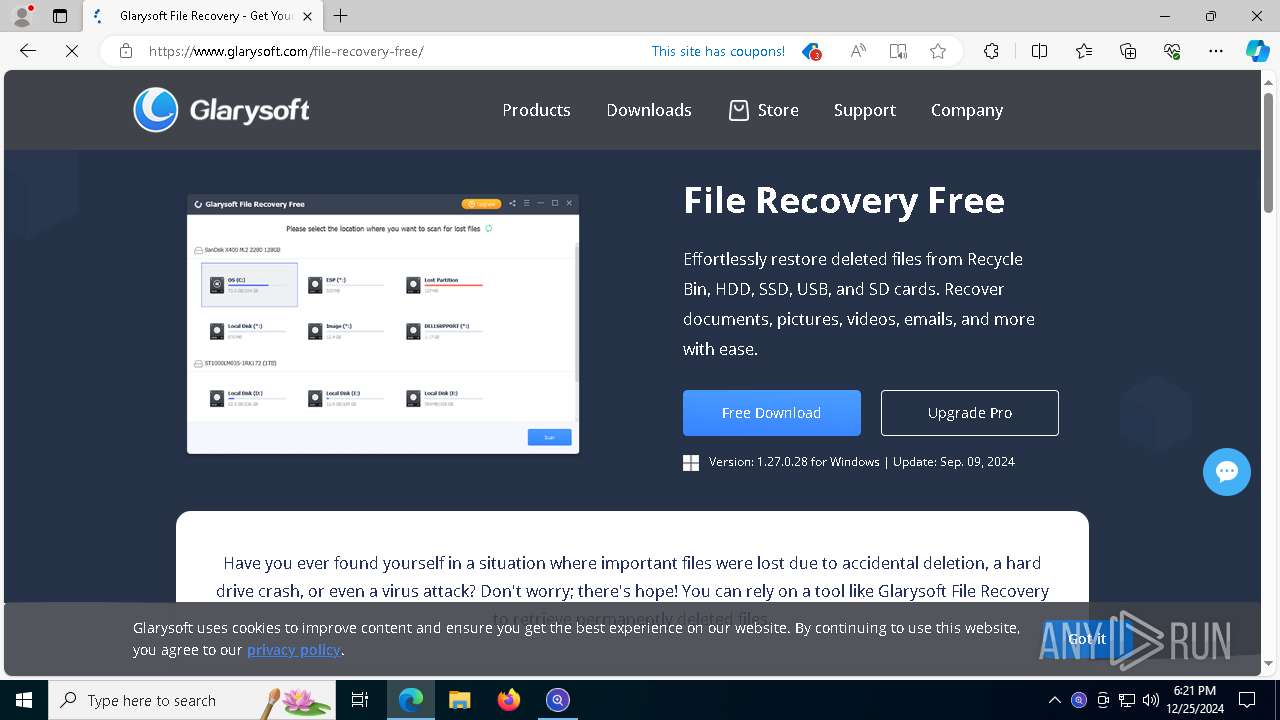Screen dimensions: 1280x720
Task: Click the File Recovery app screenshot
Action: coord(383,324)
